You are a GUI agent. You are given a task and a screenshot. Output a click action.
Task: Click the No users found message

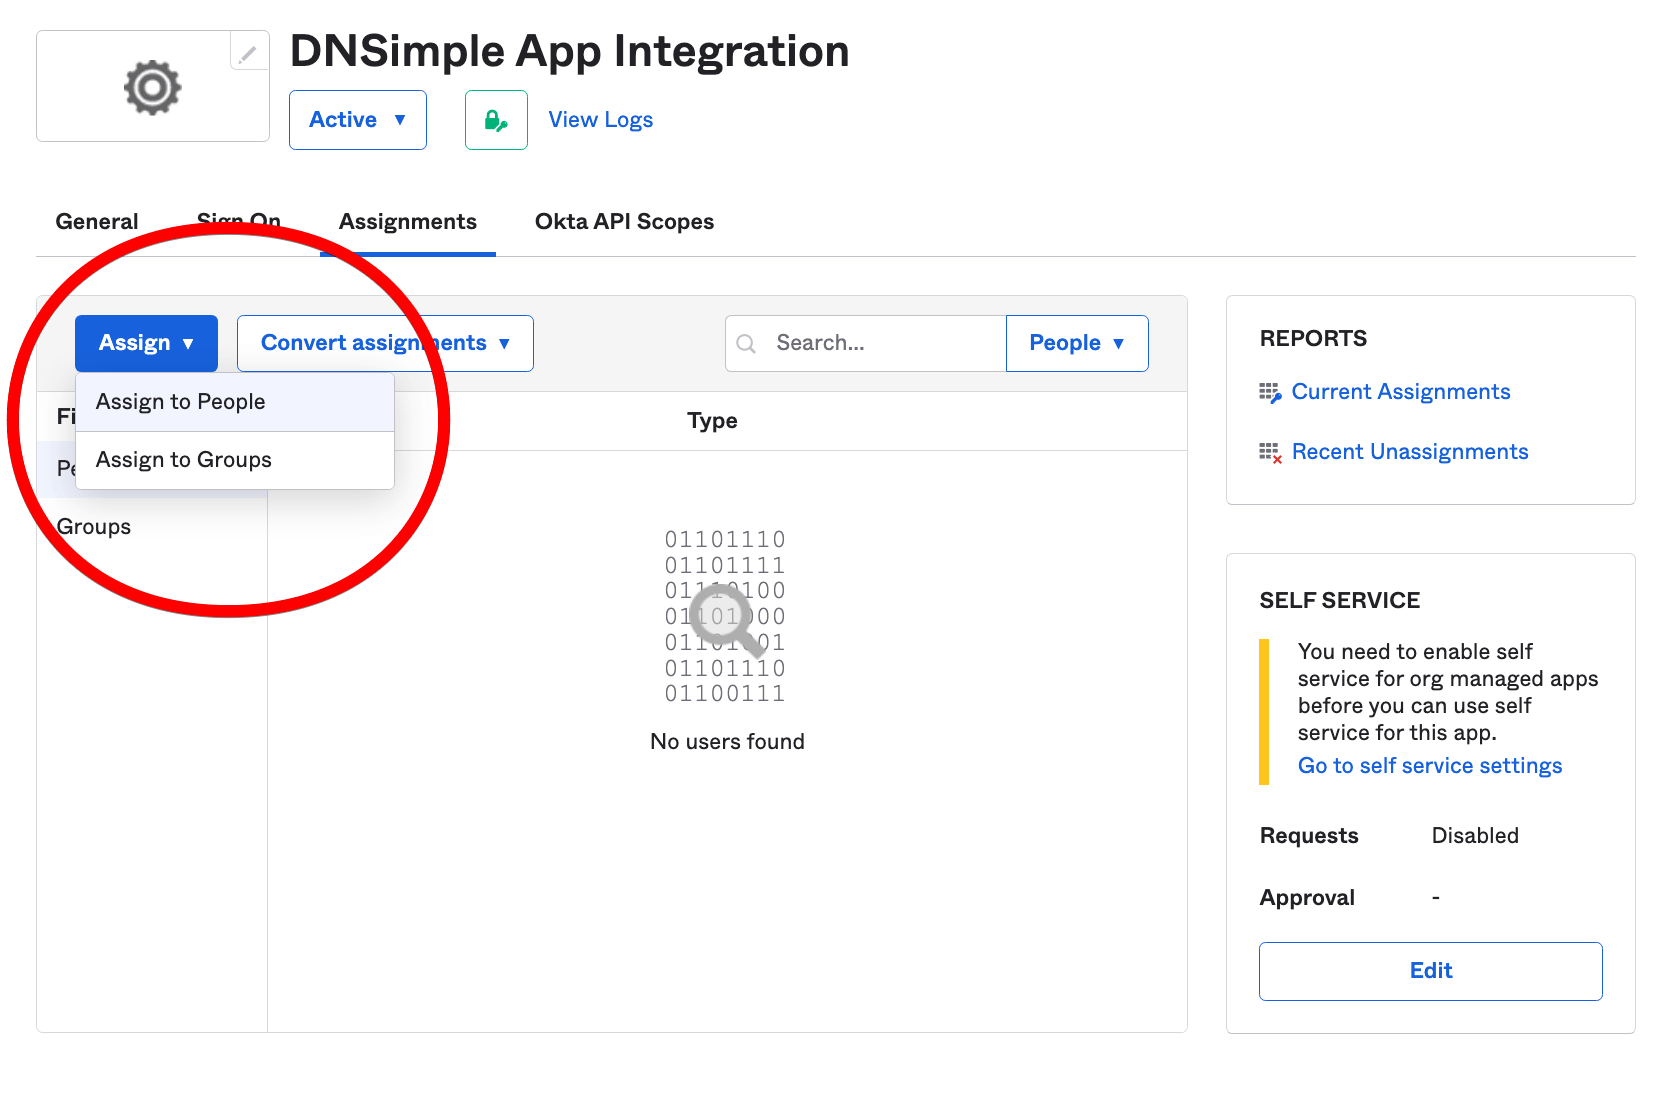click(727, 742)
